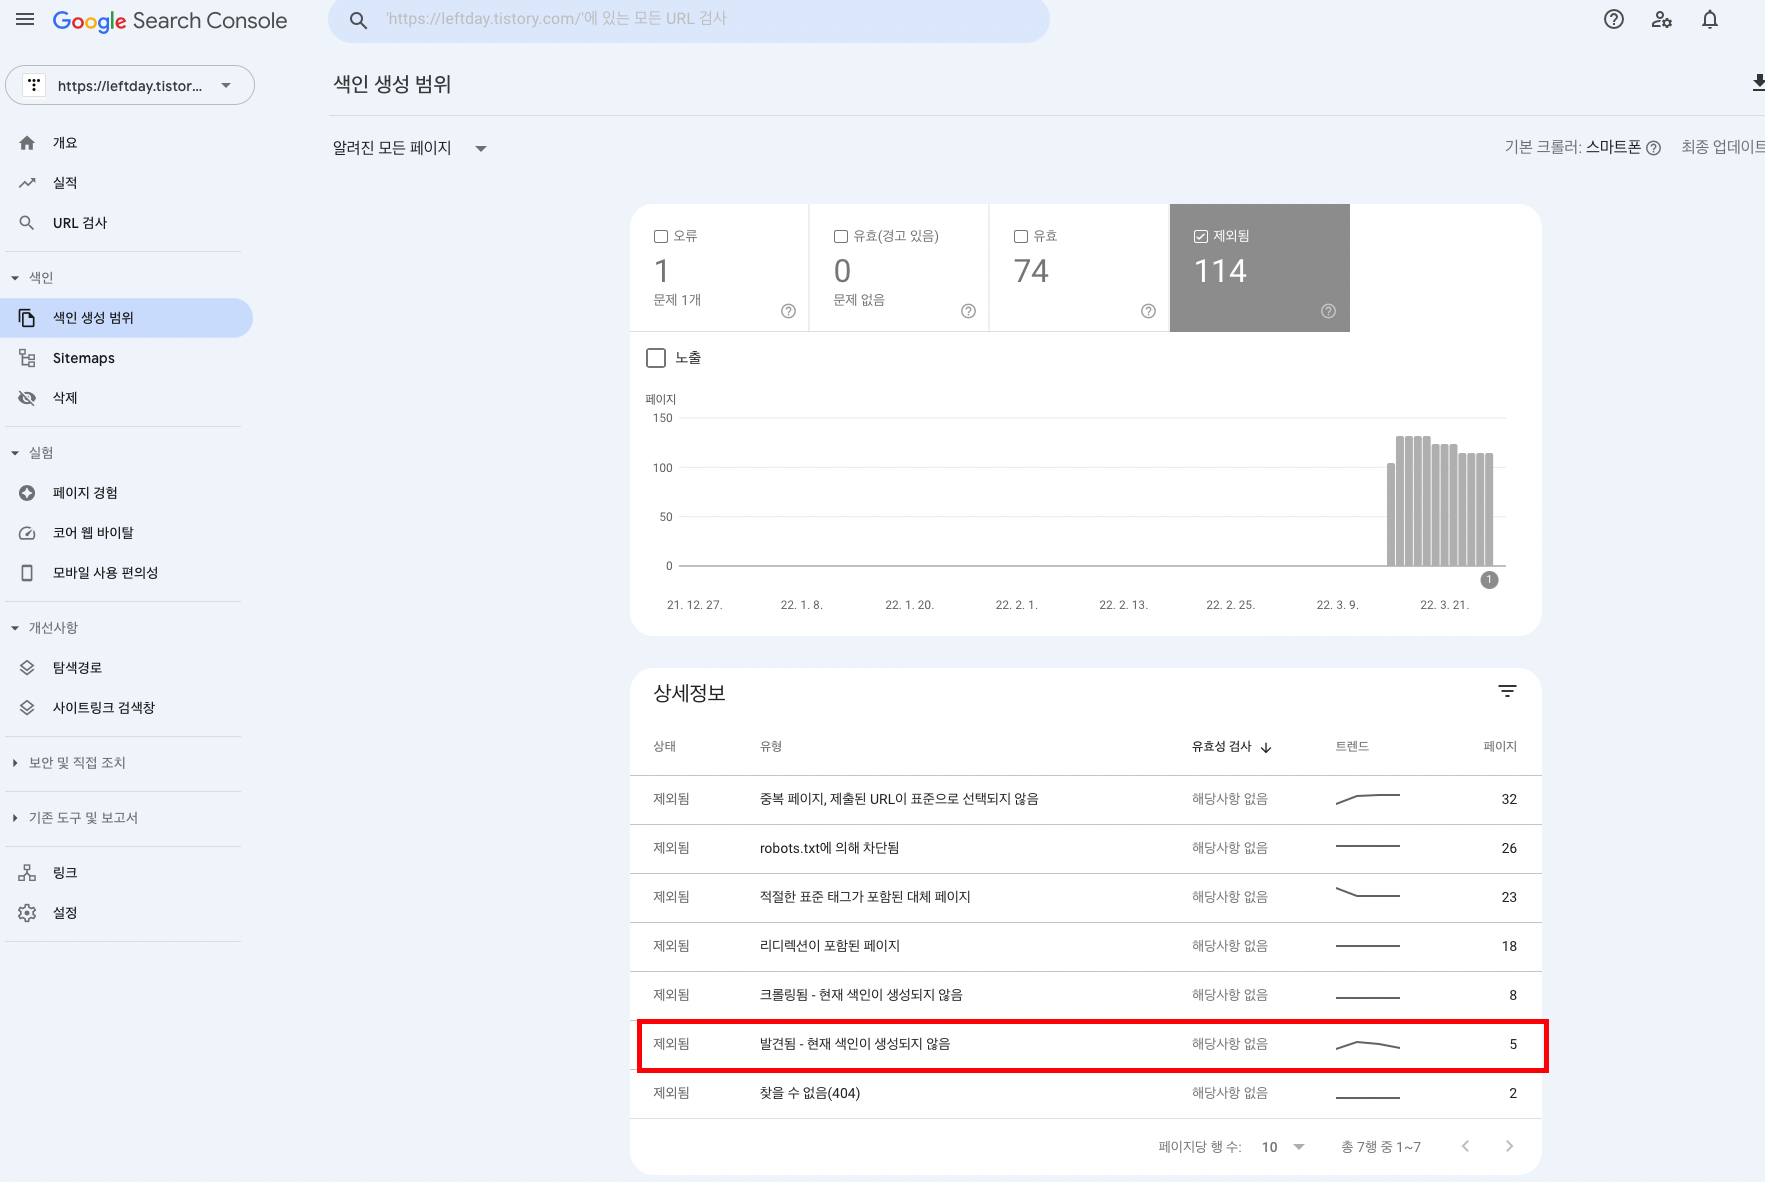Viewport: 1765px width, 1182px height.
Task: Open 개요 in sidebar
Action: [x=126, y=143]
